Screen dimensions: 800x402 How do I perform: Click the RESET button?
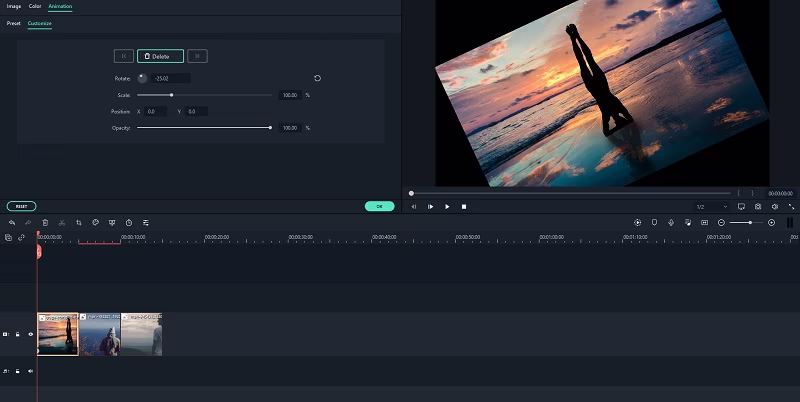[x=21, y=206]
